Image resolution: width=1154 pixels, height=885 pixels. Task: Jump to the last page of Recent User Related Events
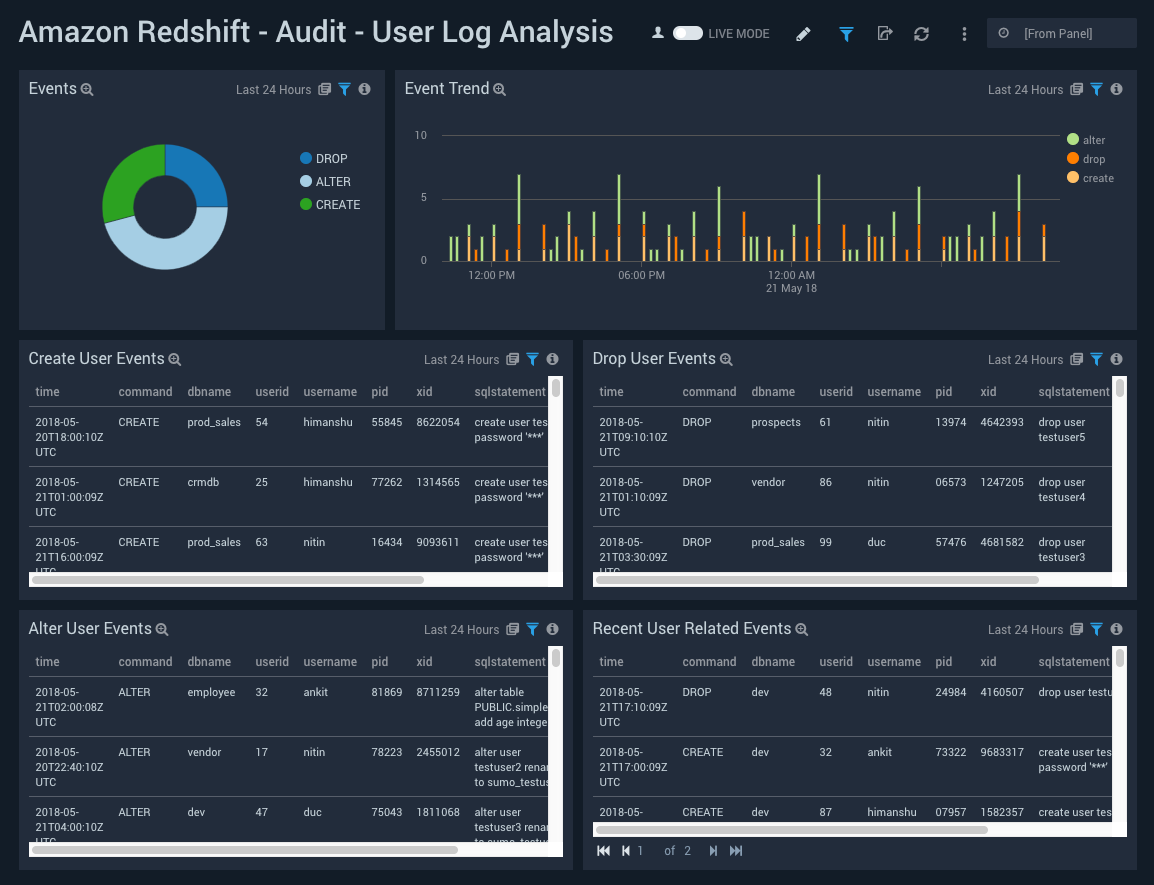(736, 850)
